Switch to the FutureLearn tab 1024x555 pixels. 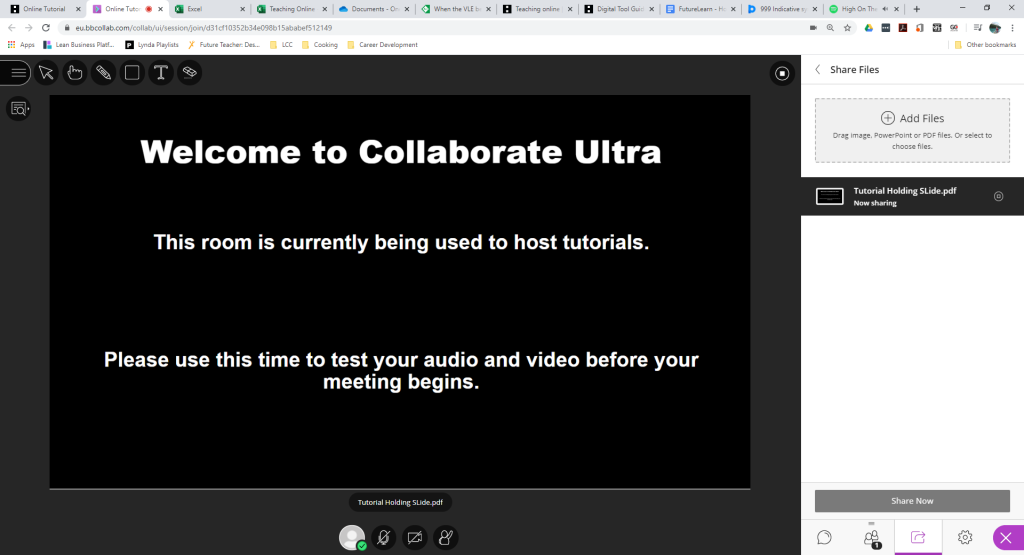(x=701, y=9)
